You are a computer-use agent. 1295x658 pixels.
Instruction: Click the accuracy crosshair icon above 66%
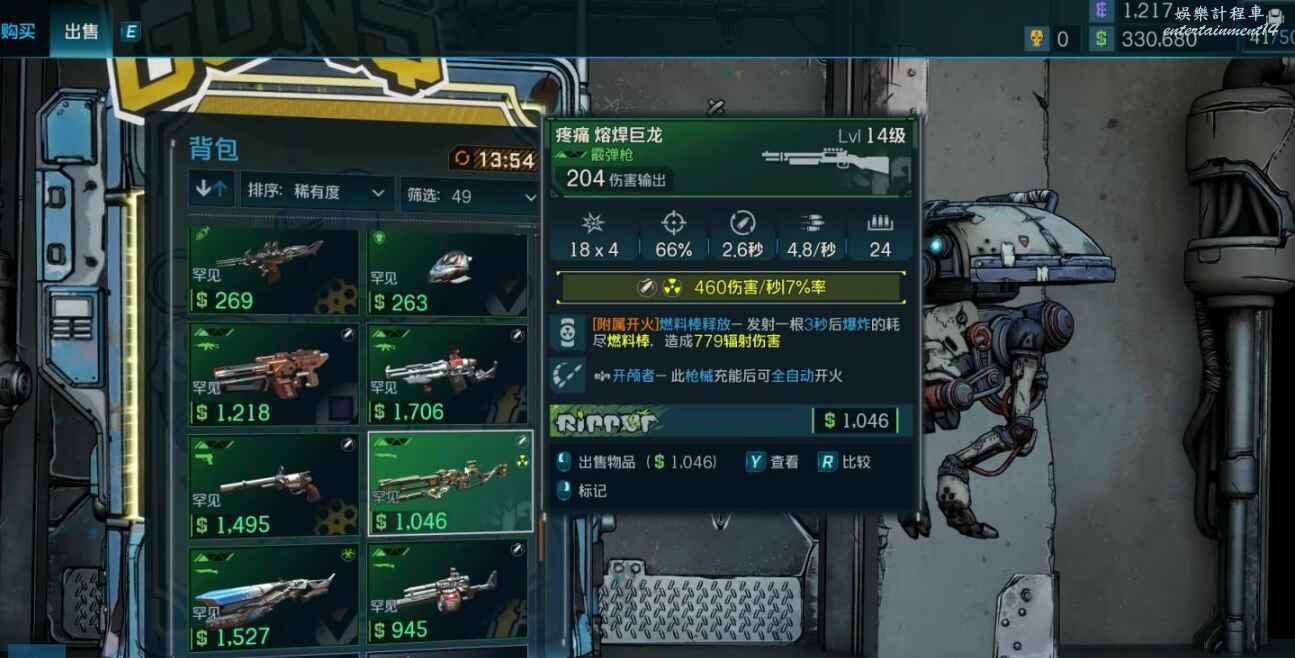pos(675,223)
